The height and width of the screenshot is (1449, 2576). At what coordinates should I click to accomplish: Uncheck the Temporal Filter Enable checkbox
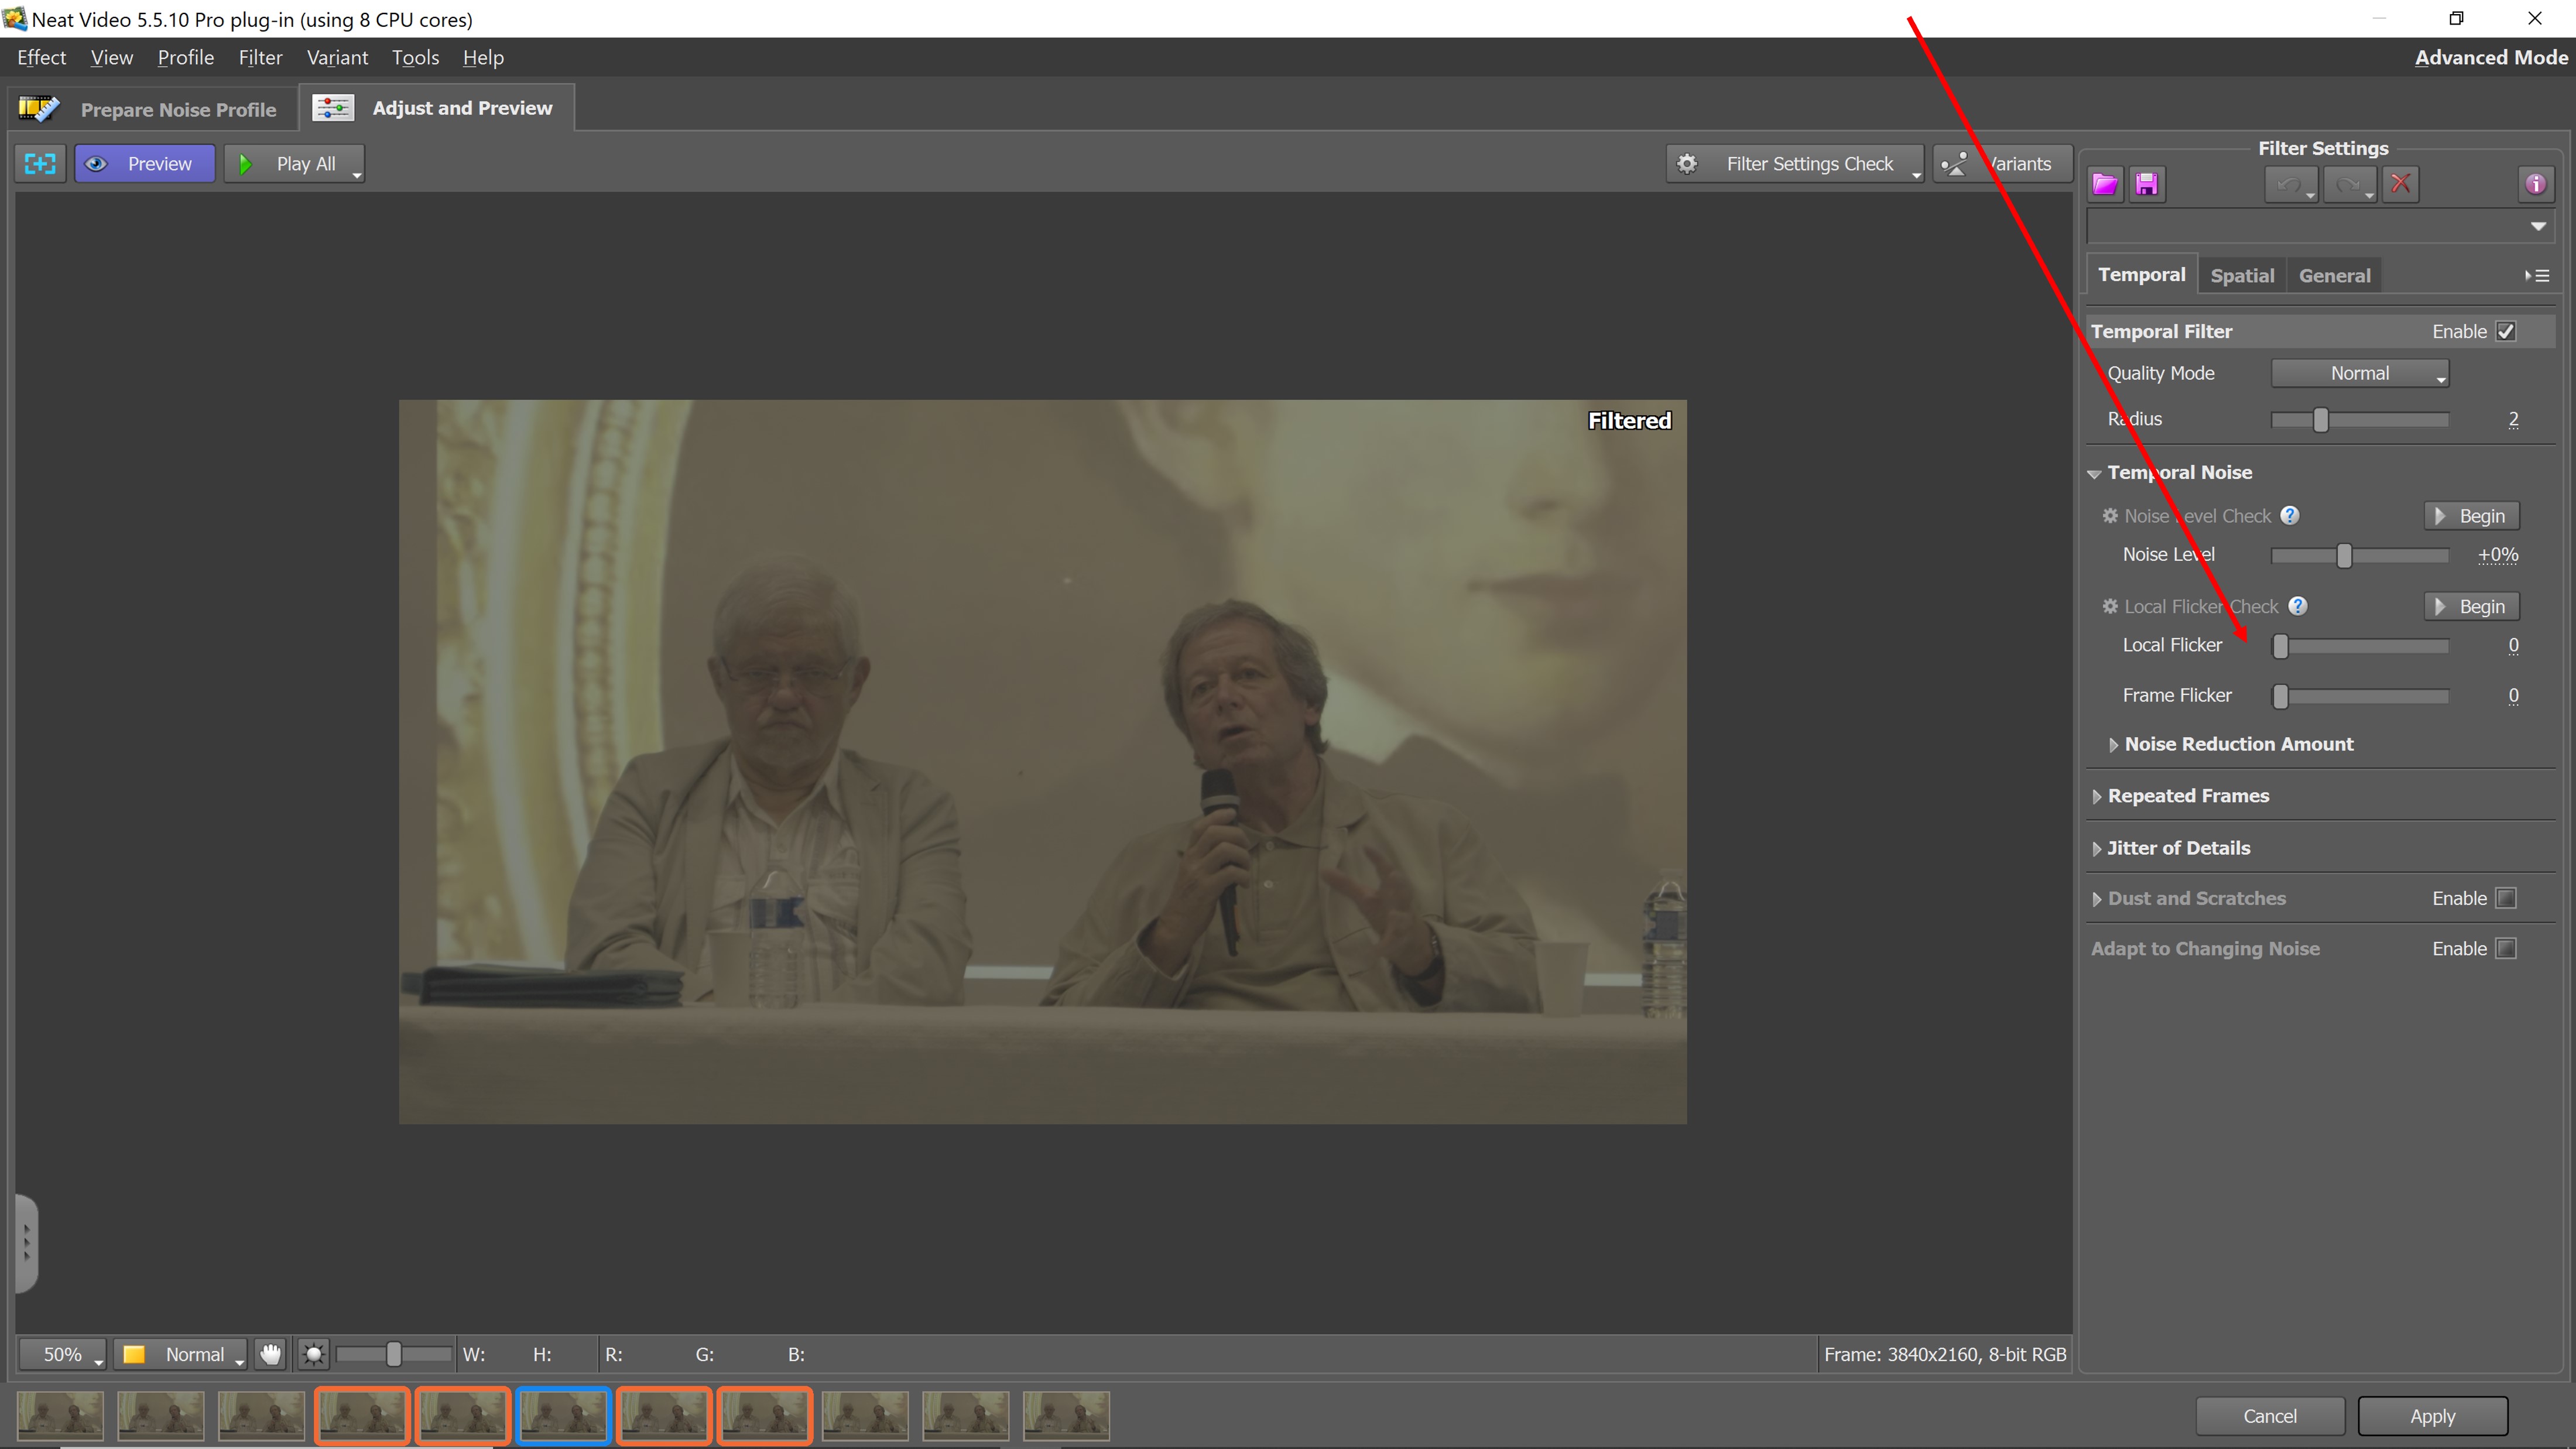tap(2505, 331)
